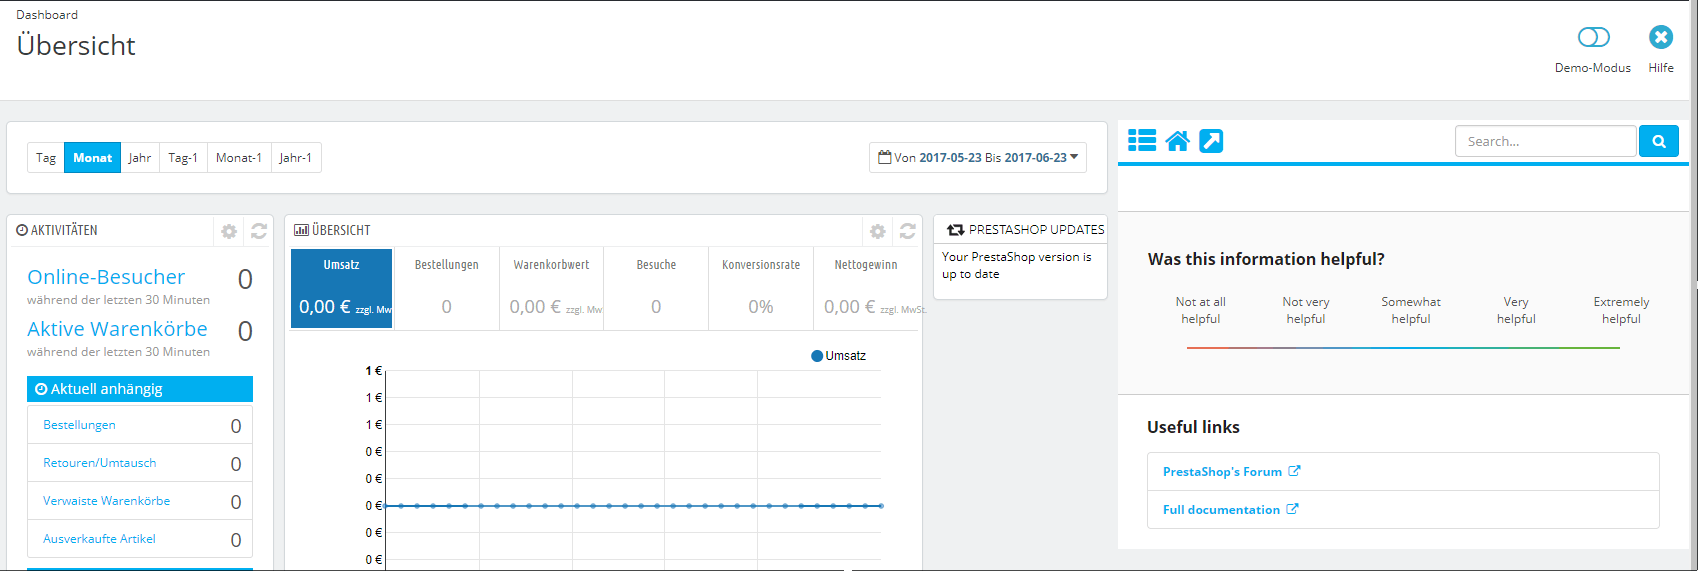1698x571 pixels.
Task: Open Verwaiste Warenkörbe pending item
Action: pyautogui.click(x=107, y=501)
